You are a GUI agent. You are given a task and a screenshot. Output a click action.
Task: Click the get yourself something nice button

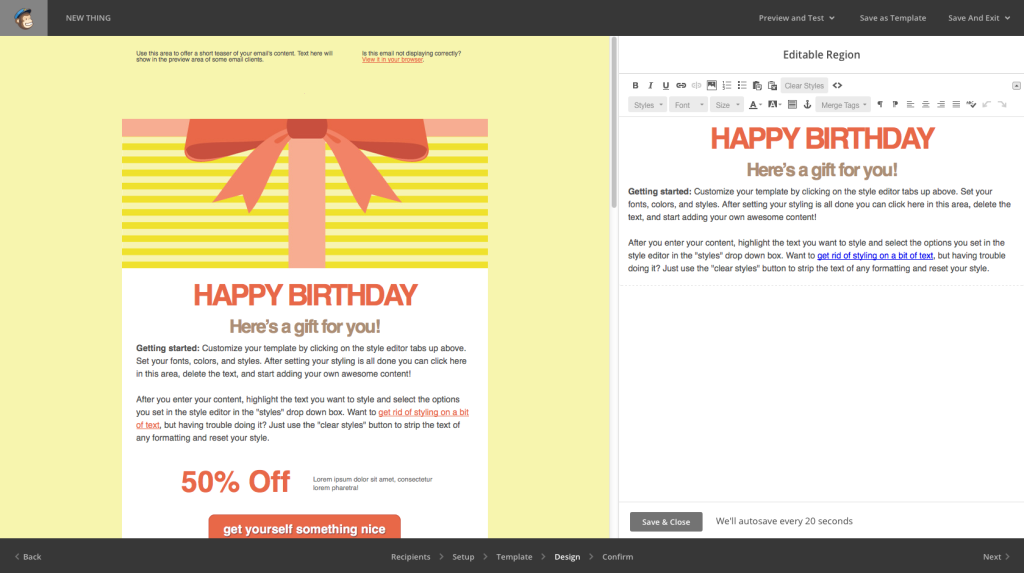304,527
